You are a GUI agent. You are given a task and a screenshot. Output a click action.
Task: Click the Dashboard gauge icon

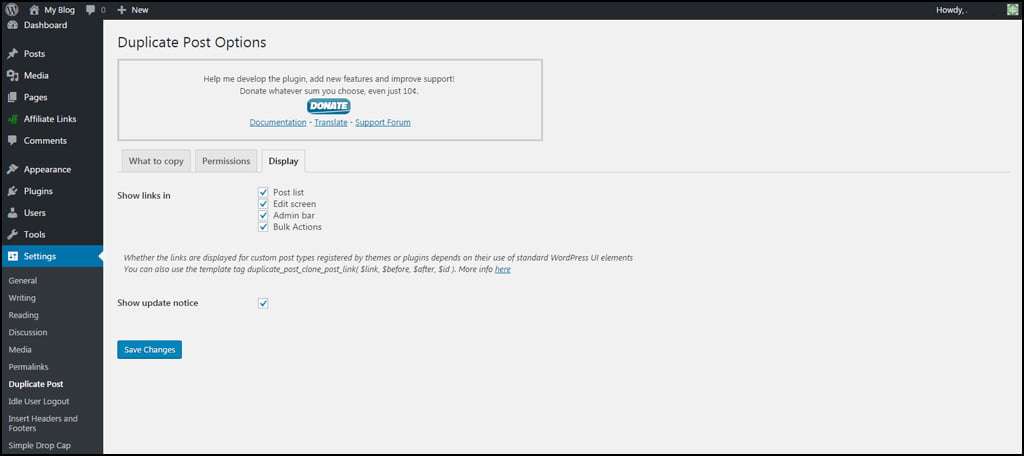click(12, 25)
